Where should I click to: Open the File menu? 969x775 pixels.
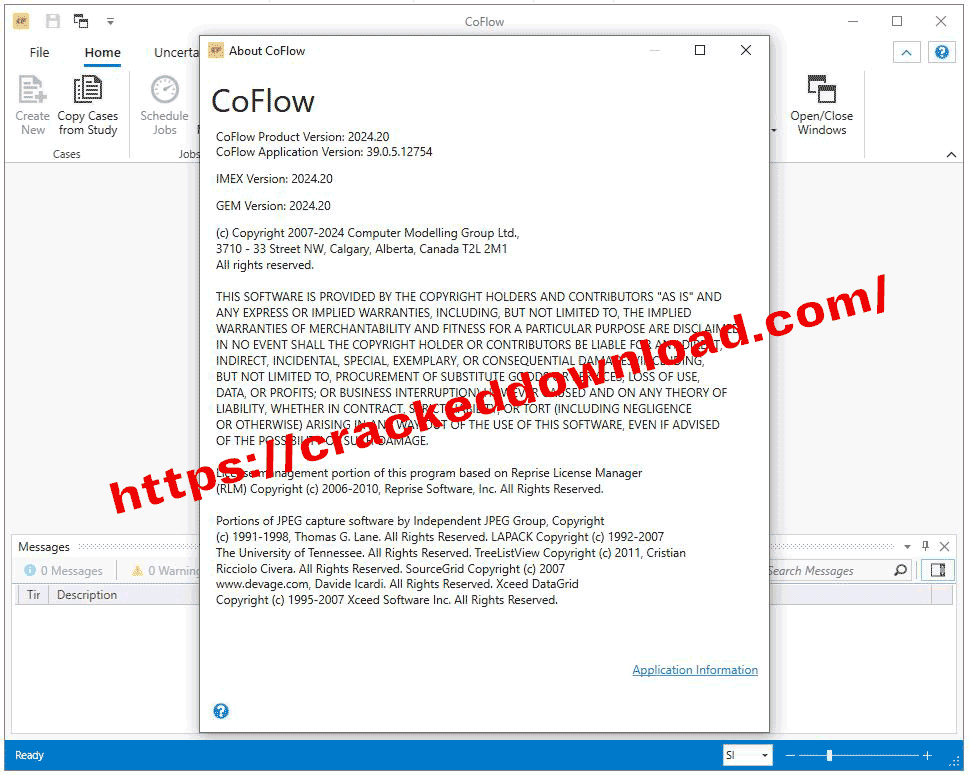39,53
